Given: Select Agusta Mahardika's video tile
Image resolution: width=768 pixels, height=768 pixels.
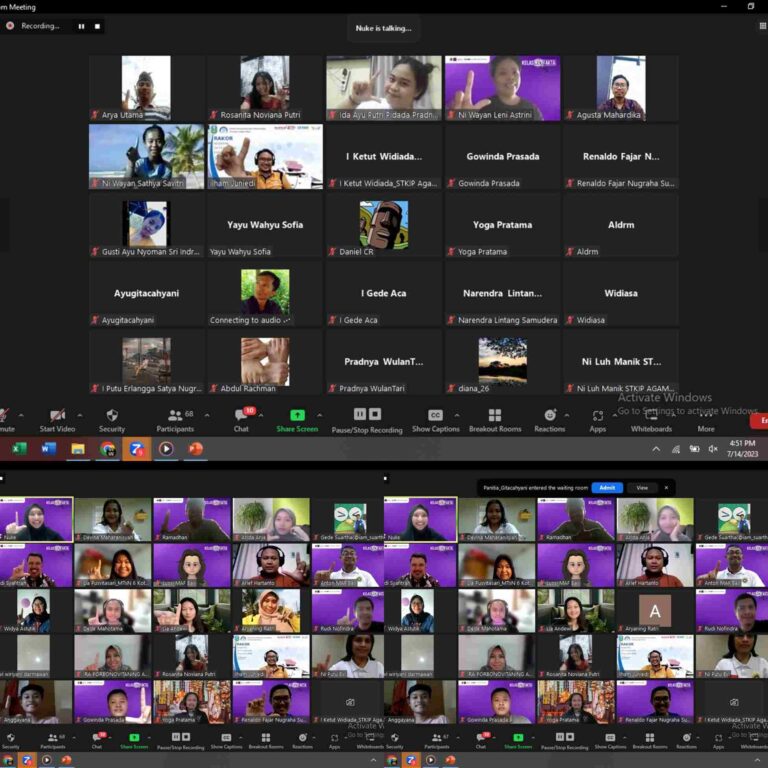Looking at the screenshot, I should click(x=621, y=88).
